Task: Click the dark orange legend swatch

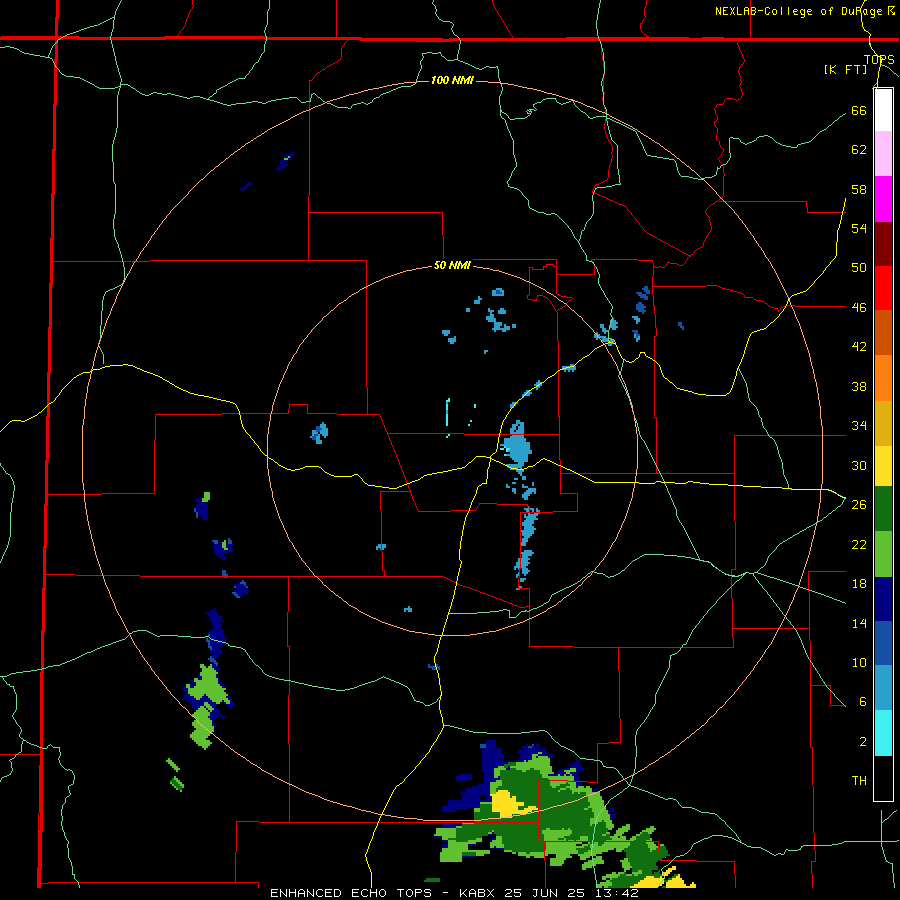Action: click(x=883, y=332)
